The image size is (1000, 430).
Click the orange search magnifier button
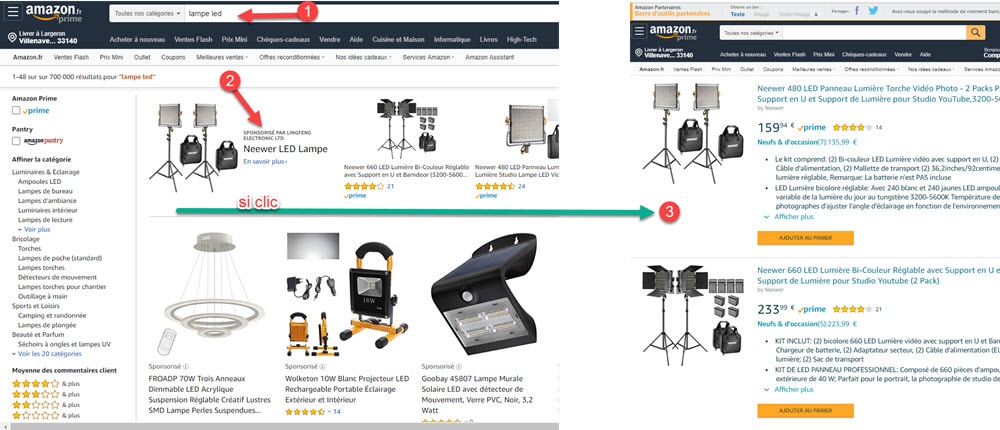(975, 33)
